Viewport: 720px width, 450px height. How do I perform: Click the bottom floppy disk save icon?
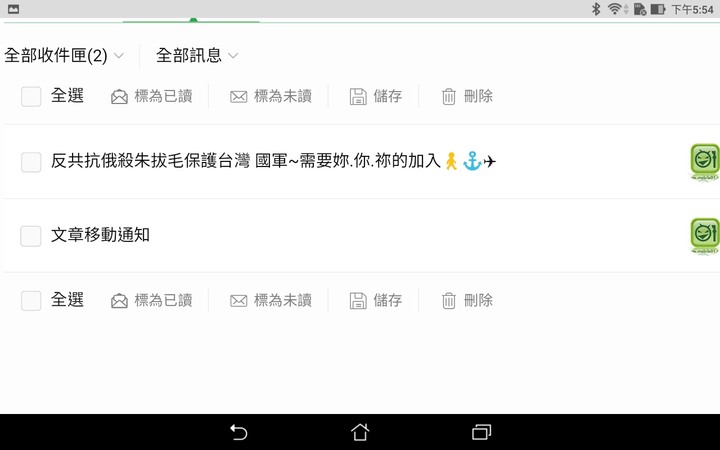point(358,301)
